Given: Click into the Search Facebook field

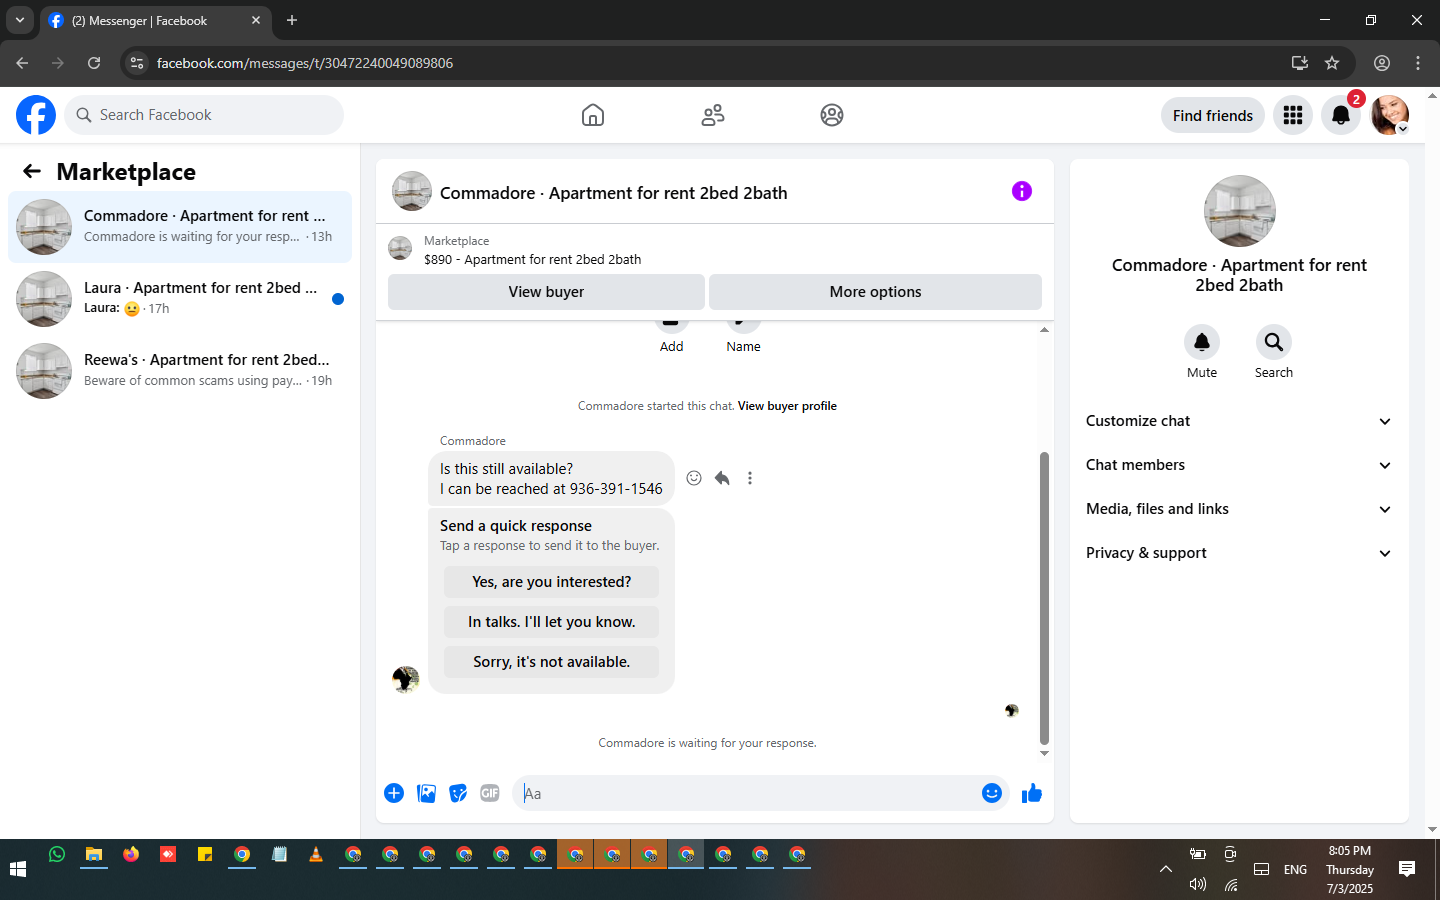Looking at the screenshot, I should coord(204,115).
